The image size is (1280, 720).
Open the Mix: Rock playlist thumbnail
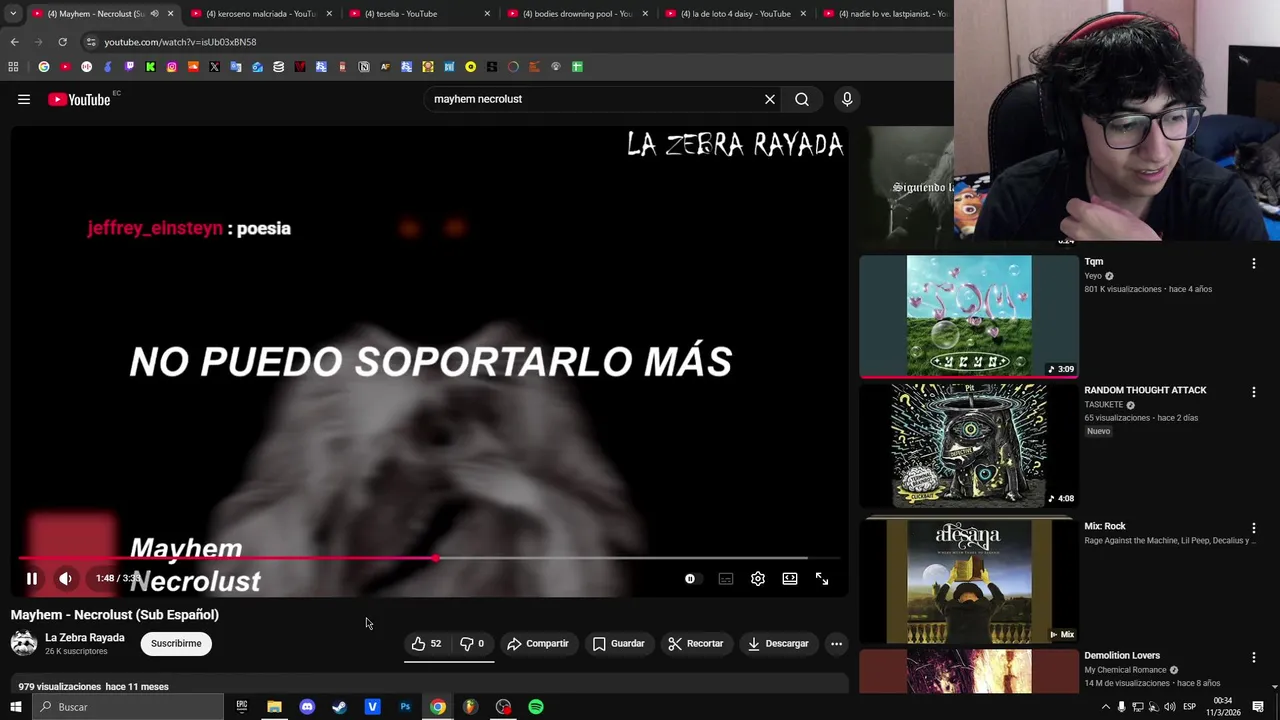[969, 581]
